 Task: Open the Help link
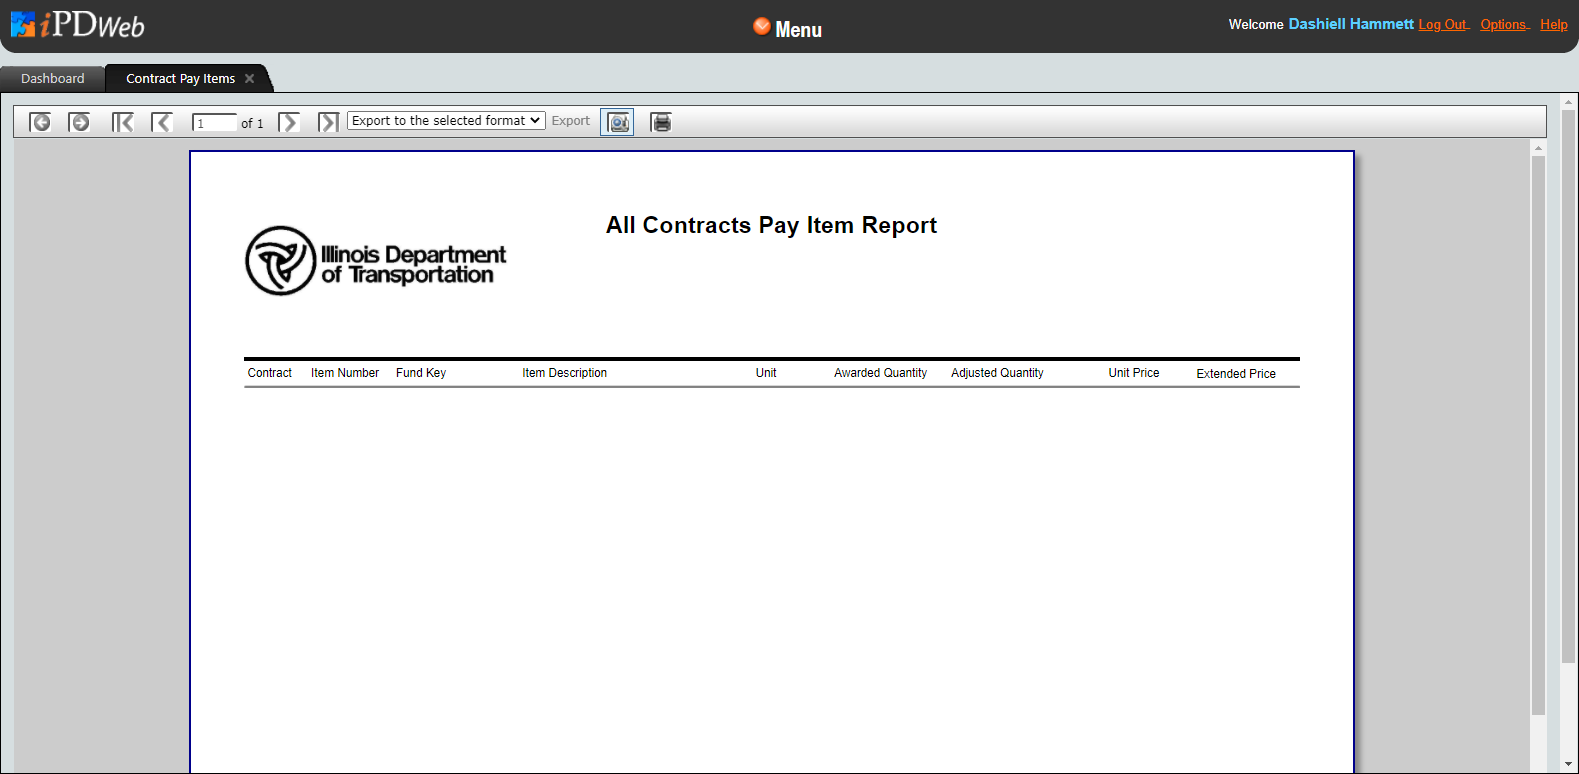pyautogui.click(x=1553, y=25)
